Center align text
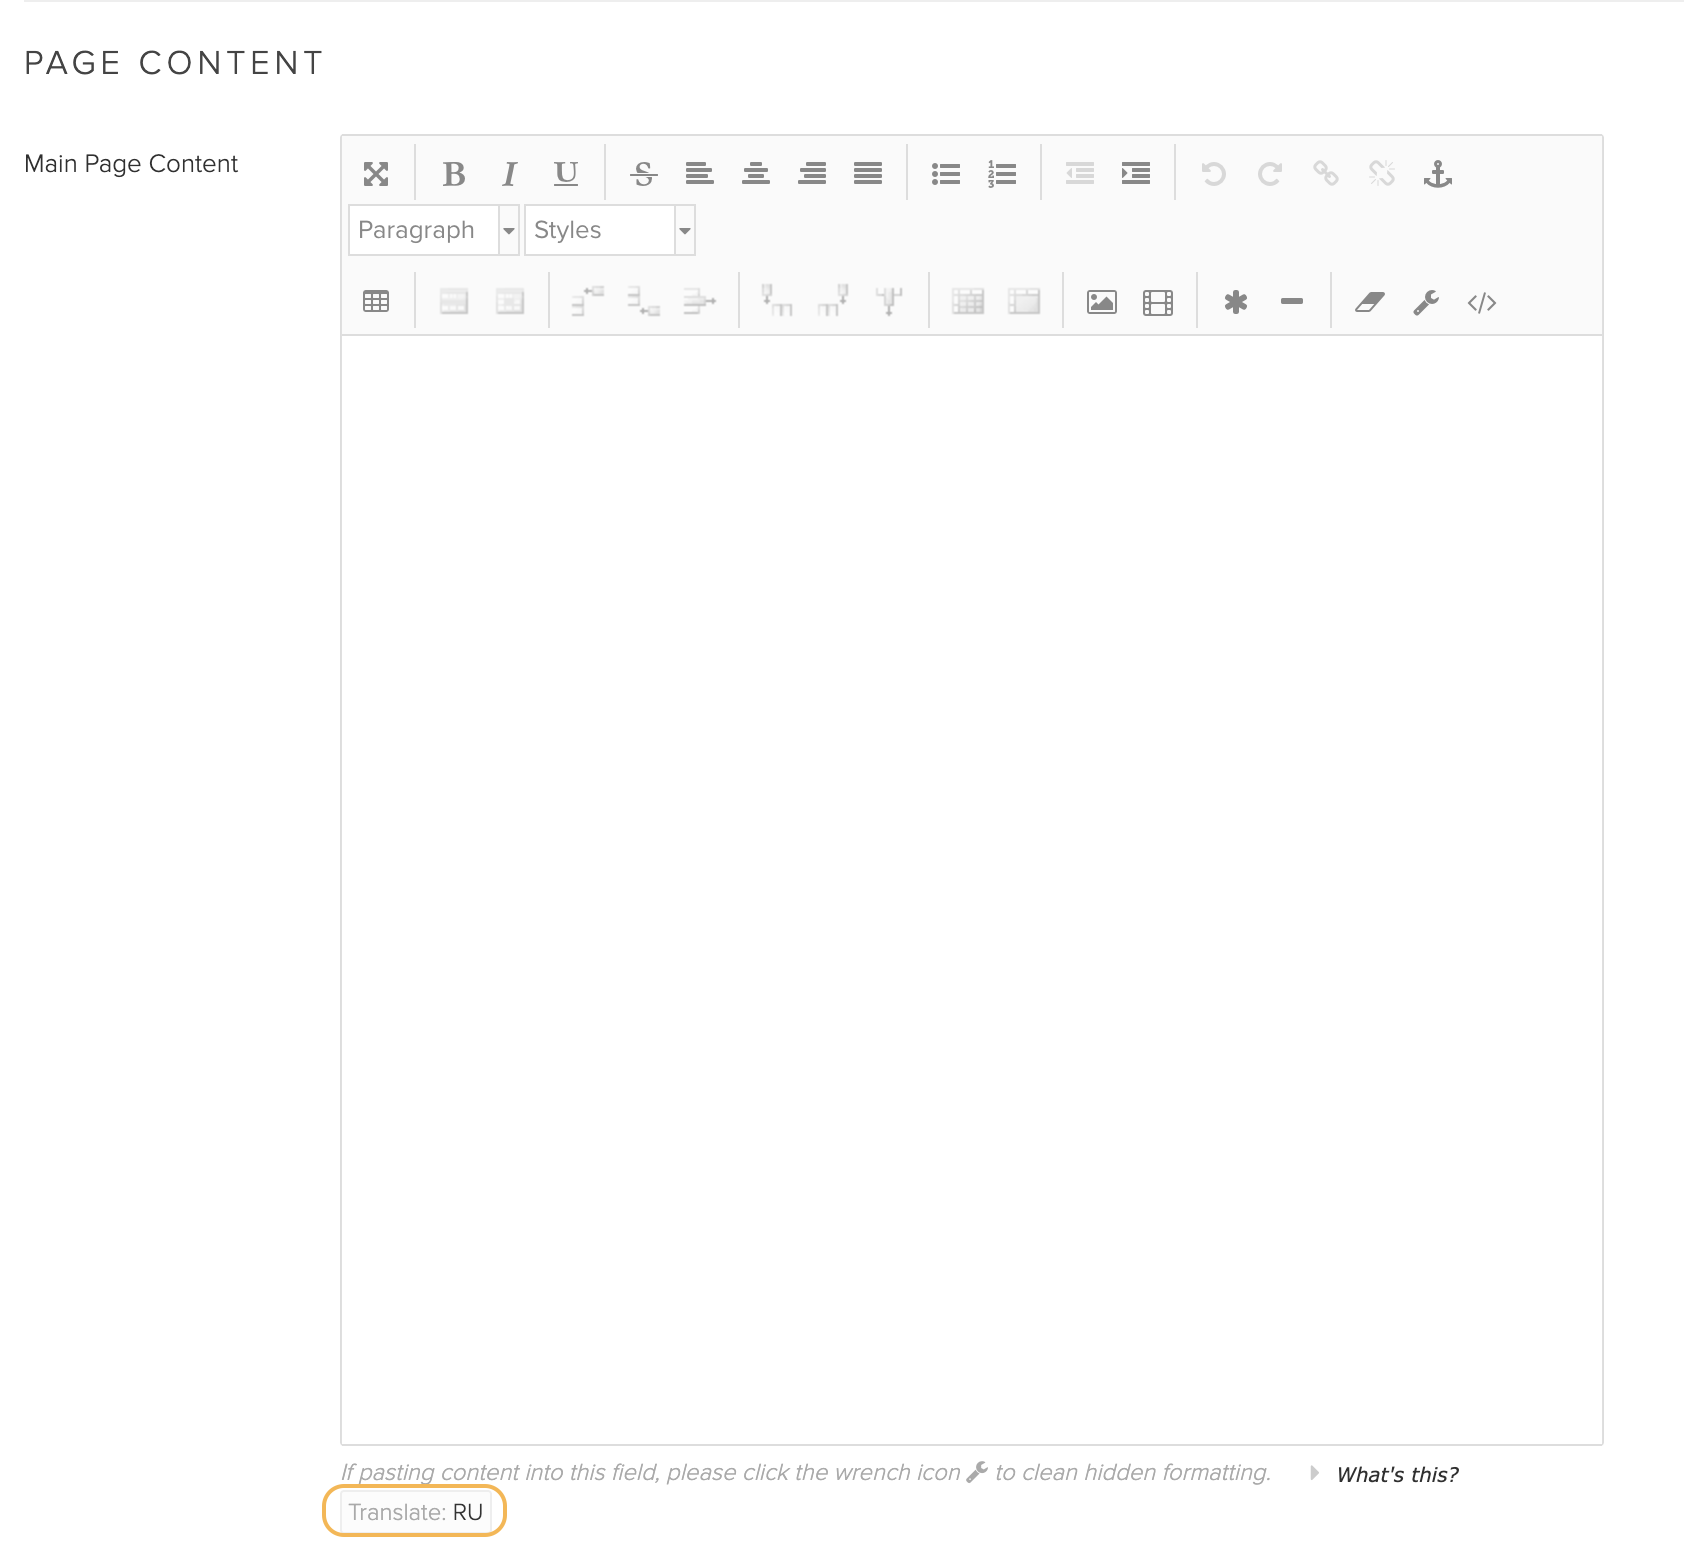Screen dimensions: 1684x1562 756,174
